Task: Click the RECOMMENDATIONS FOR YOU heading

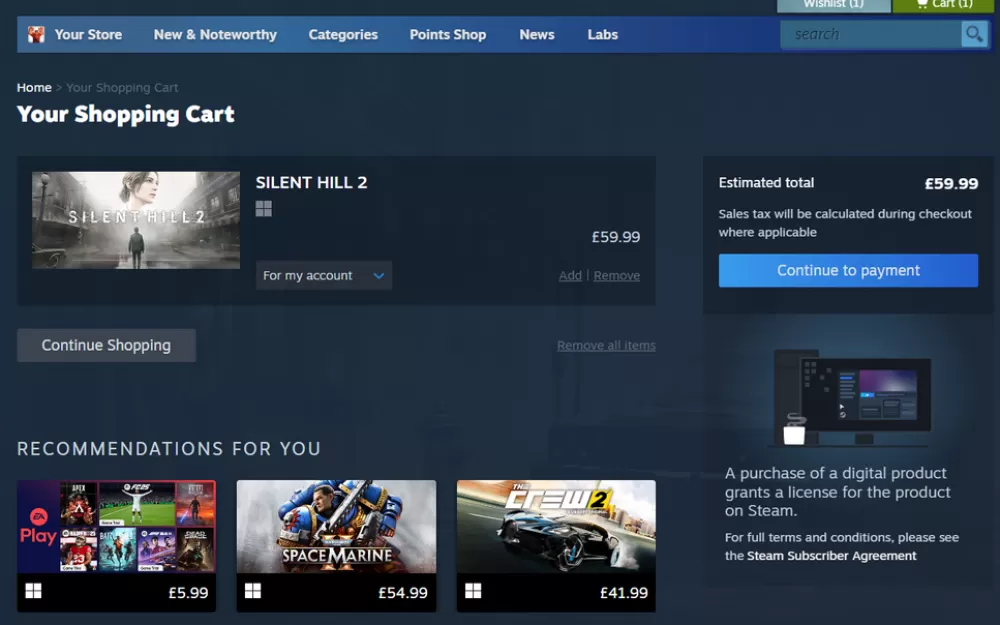Action: point(169,449)
